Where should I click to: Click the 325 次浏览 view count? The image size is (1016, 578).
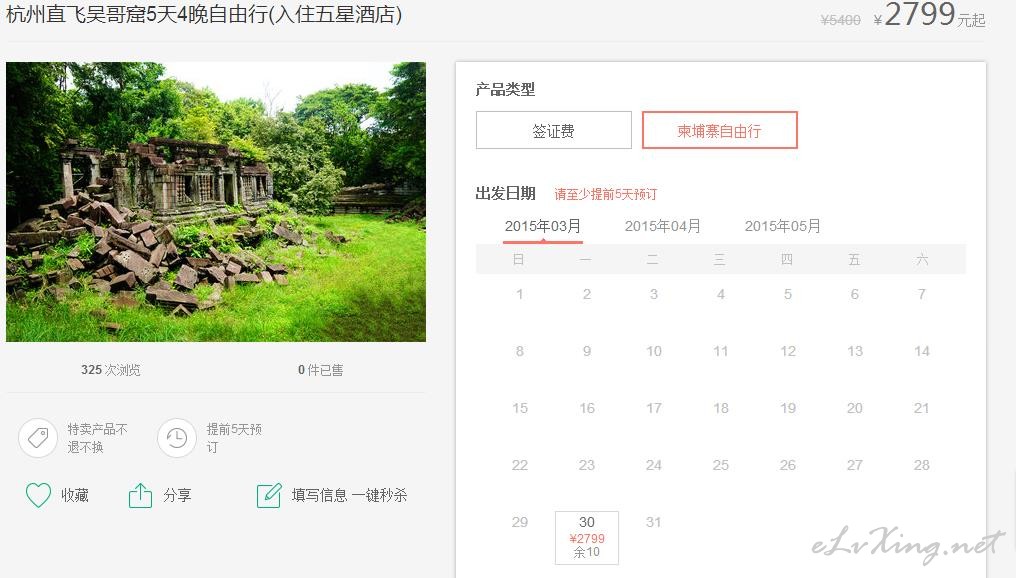pyautogui.click(x=111, y=370)
